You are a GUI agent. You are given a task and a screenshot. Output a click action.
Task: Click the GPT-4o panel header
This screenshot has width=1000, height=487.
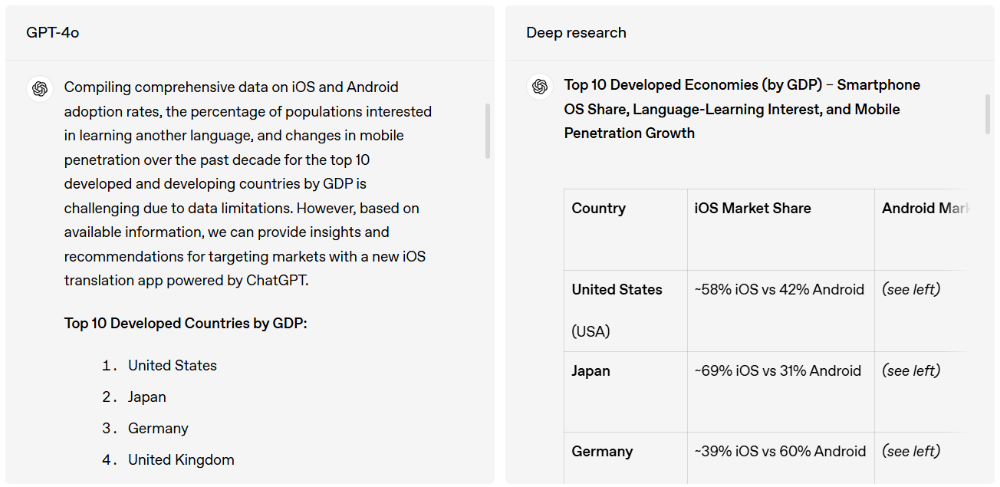pyautogui.click(x=53, y=33)
